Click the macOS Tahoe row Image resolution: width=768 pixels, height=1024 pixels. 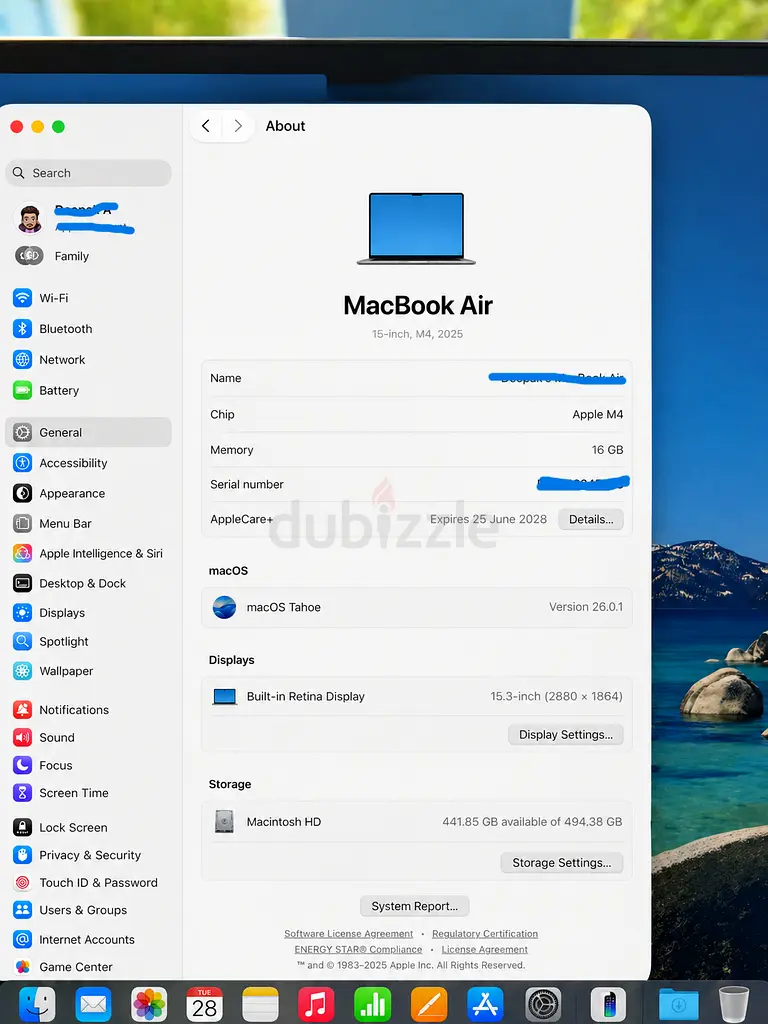417,607
